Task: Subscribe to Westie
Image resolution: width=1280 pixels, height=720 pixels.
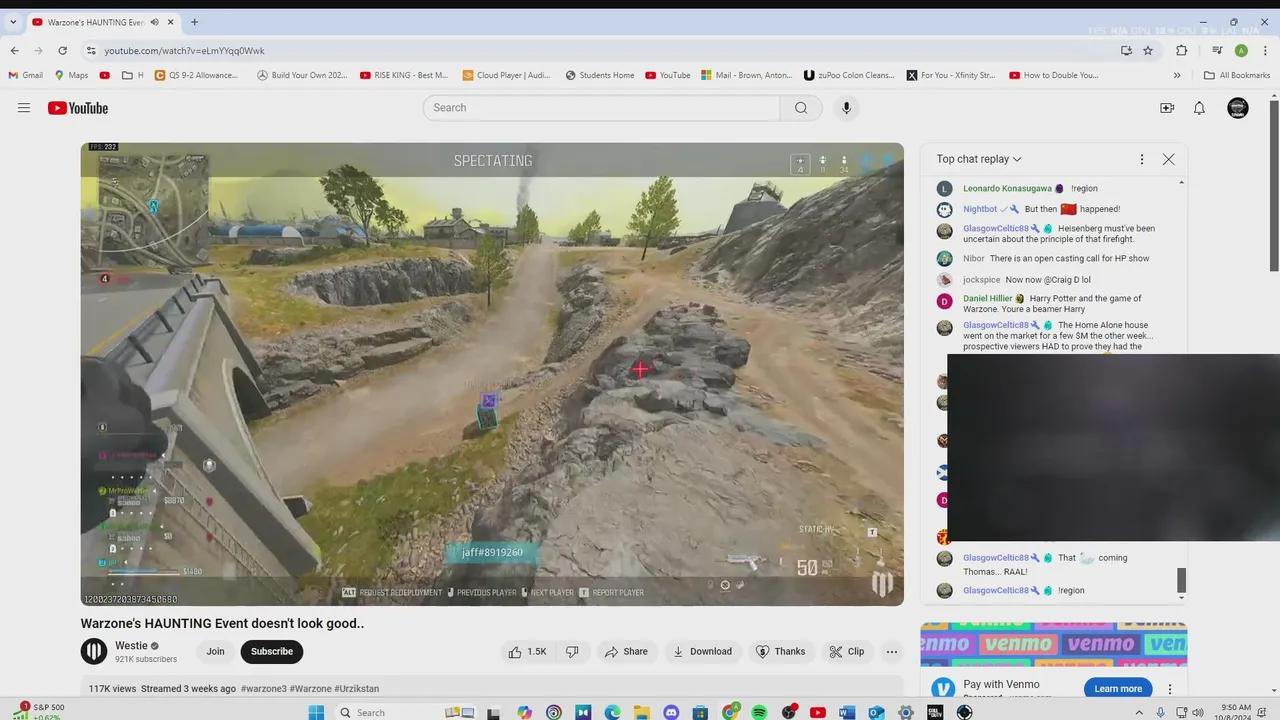Action: 272,651
